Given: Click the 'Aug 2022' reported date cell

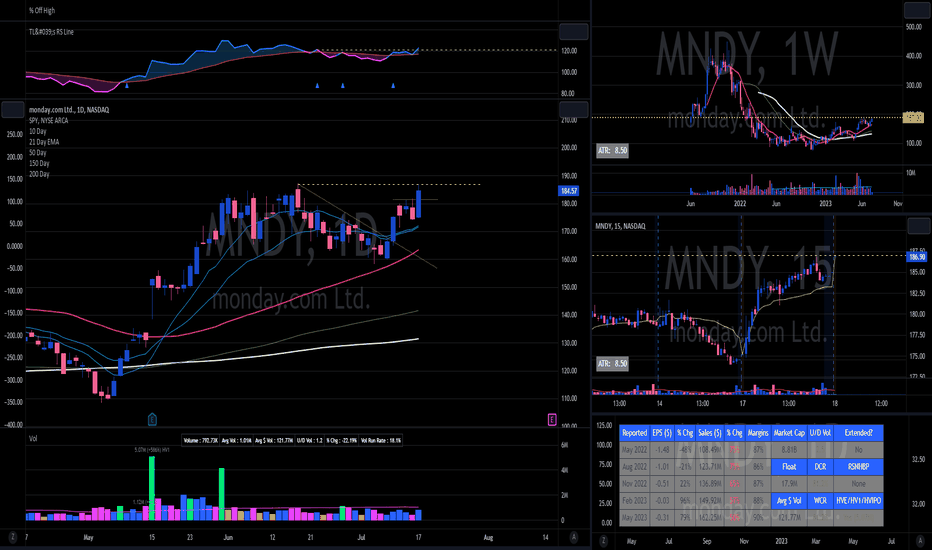Looking at the screenshot, I should pos(634,467).
